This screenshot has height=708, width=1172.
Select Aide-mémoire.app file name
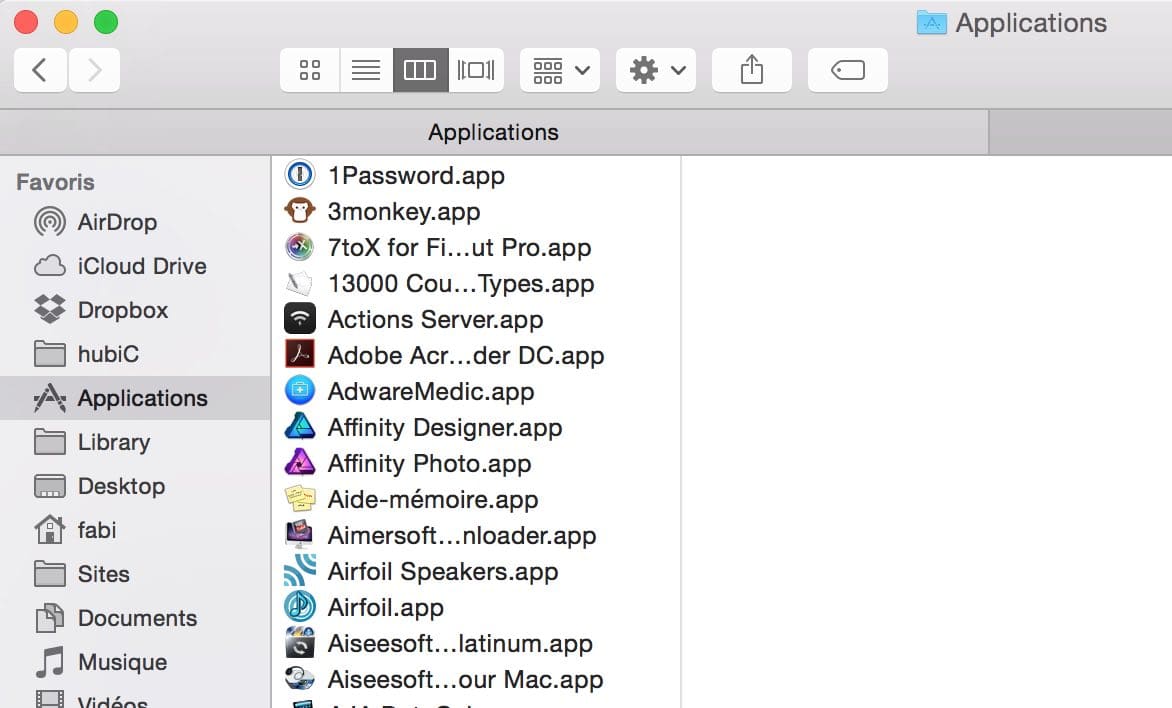[433, 499]
